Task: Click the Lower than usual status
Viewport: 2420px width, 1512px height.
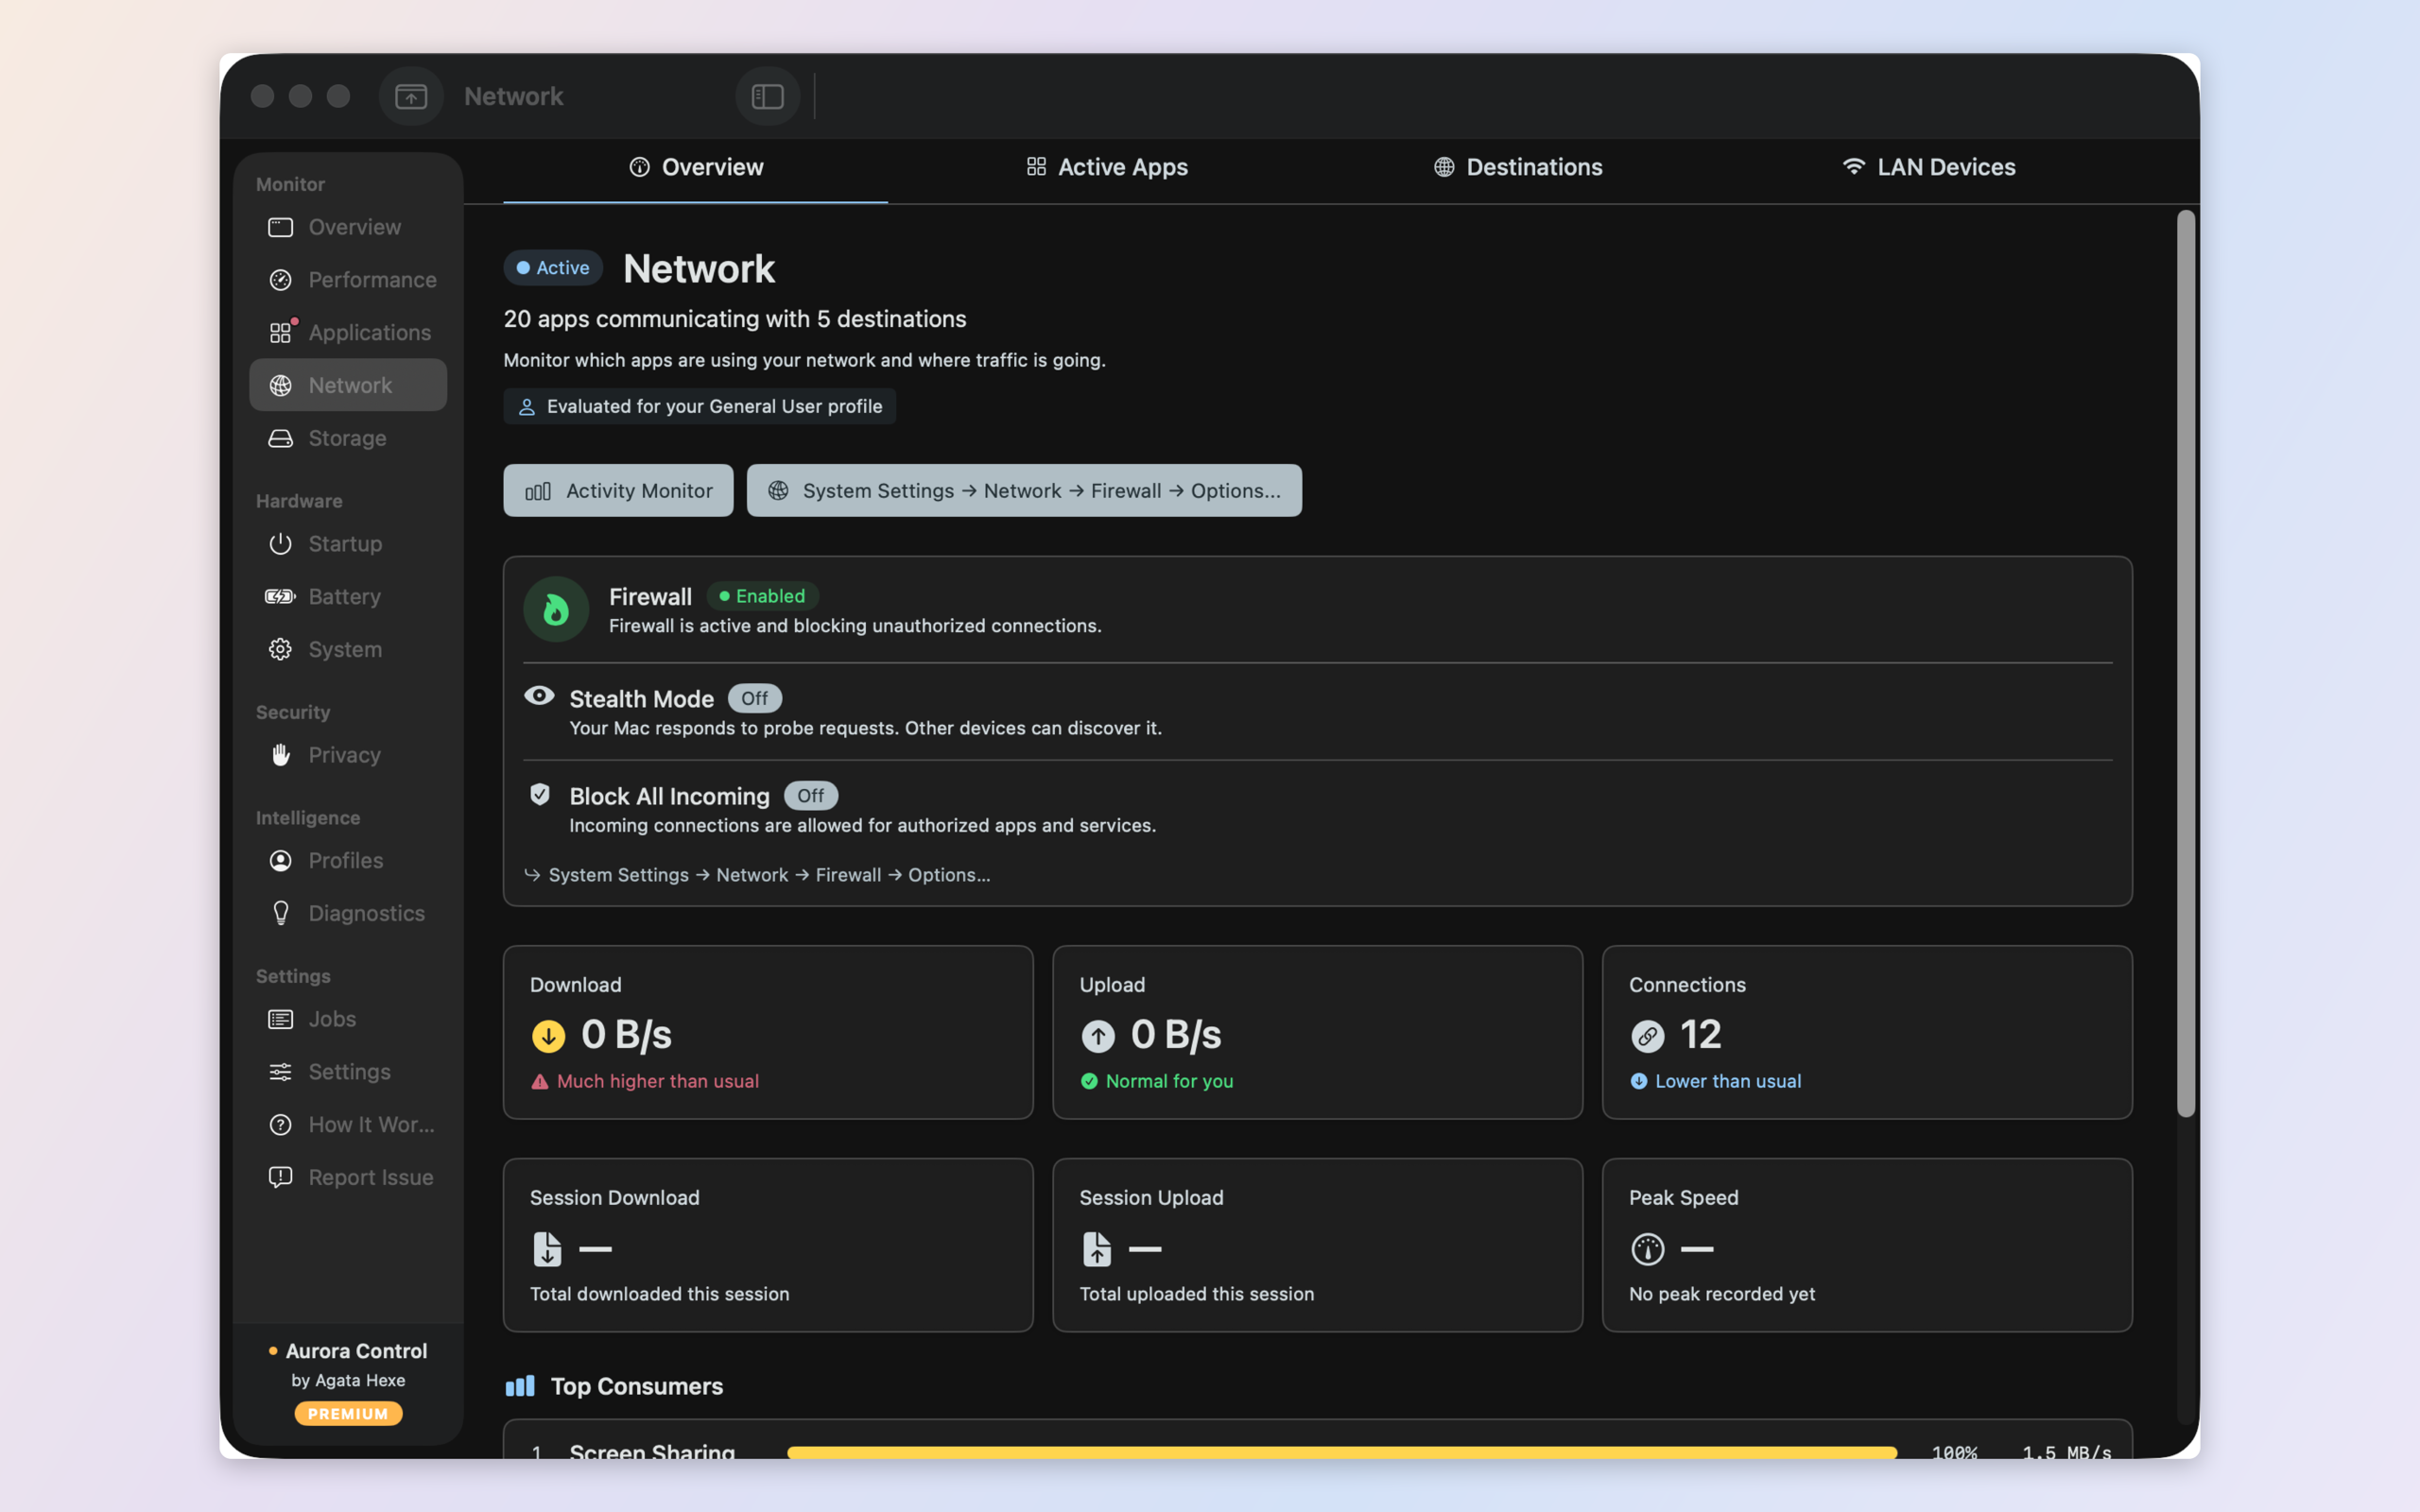Action: pos(1716,1081)
